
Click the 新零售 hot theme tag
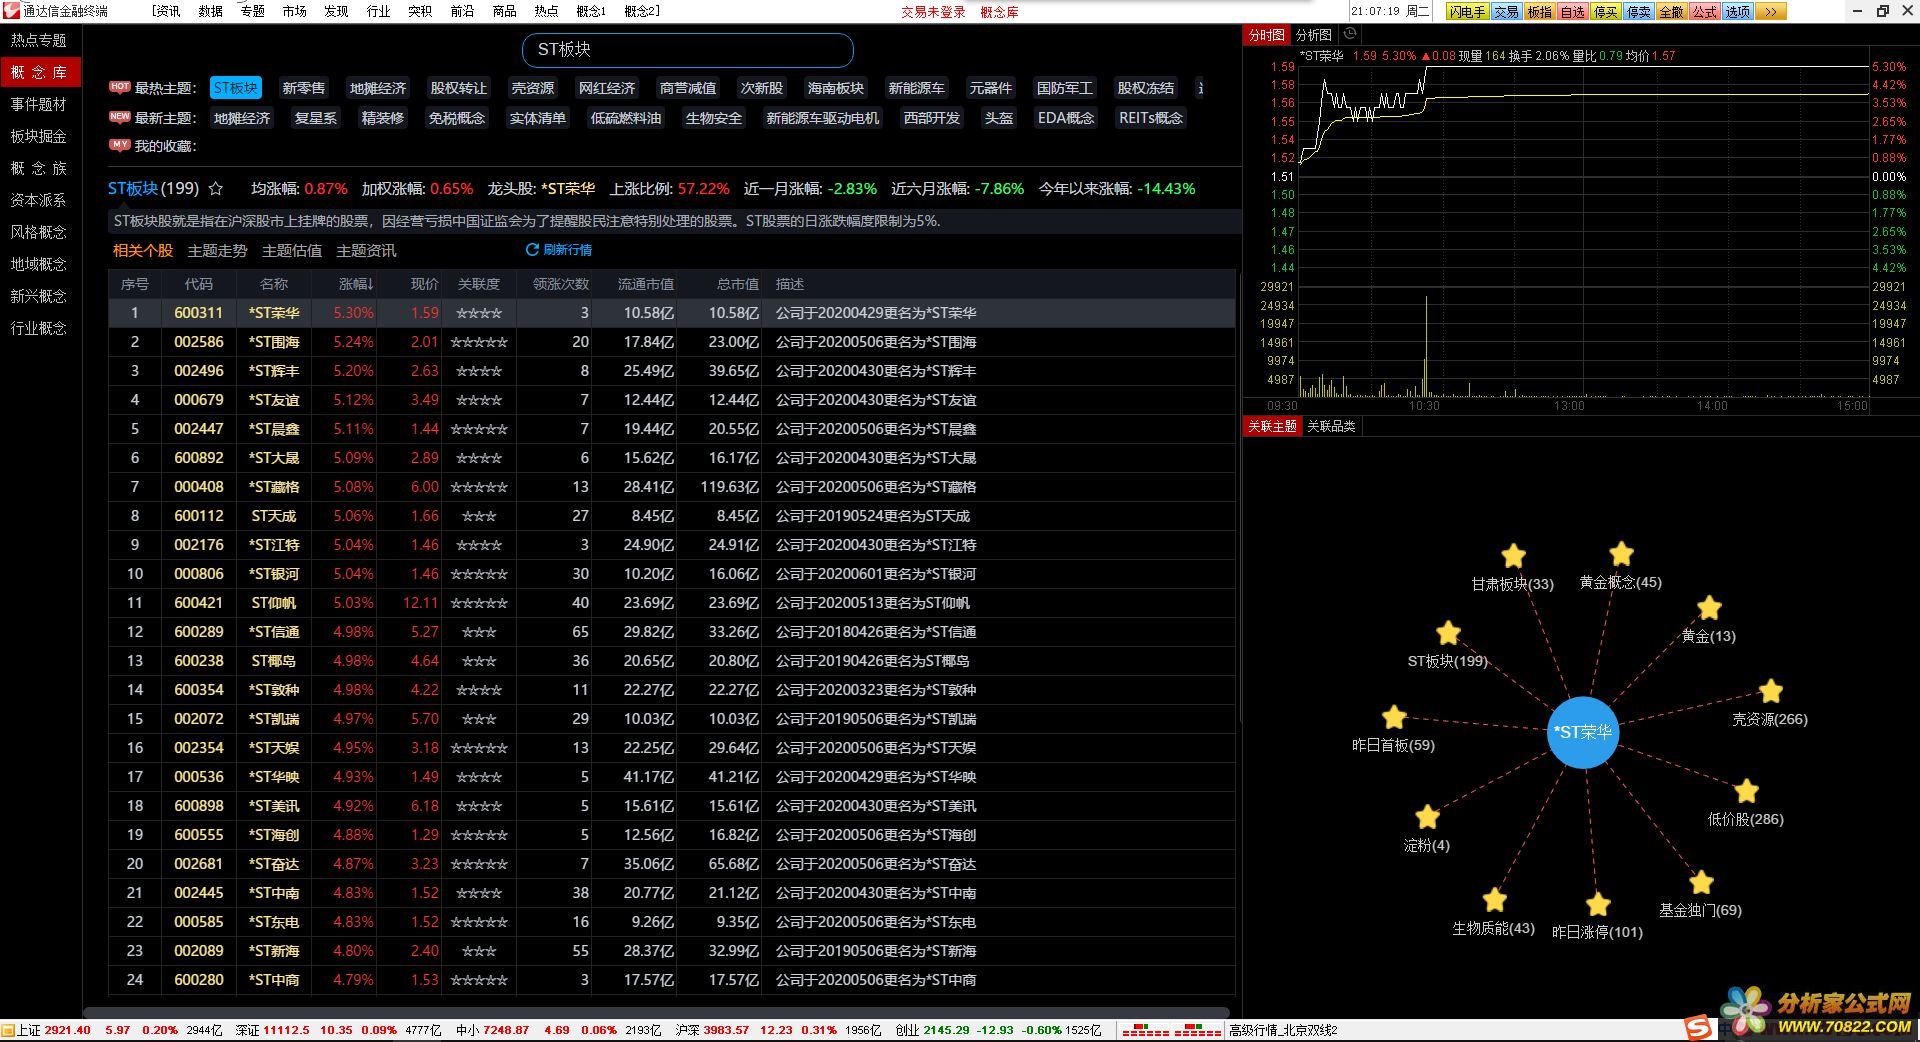(x=303, y=88)
